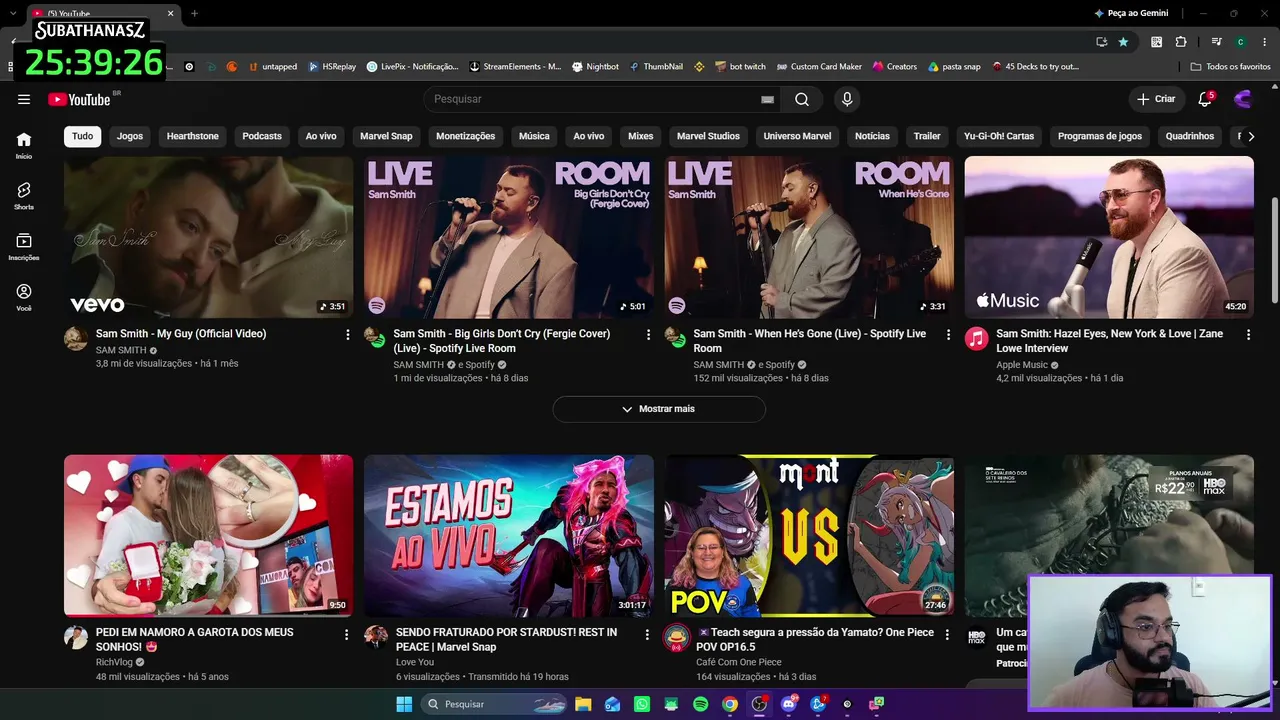
Task: Click the magnifier search button
Action: click(x=802, y=99)
